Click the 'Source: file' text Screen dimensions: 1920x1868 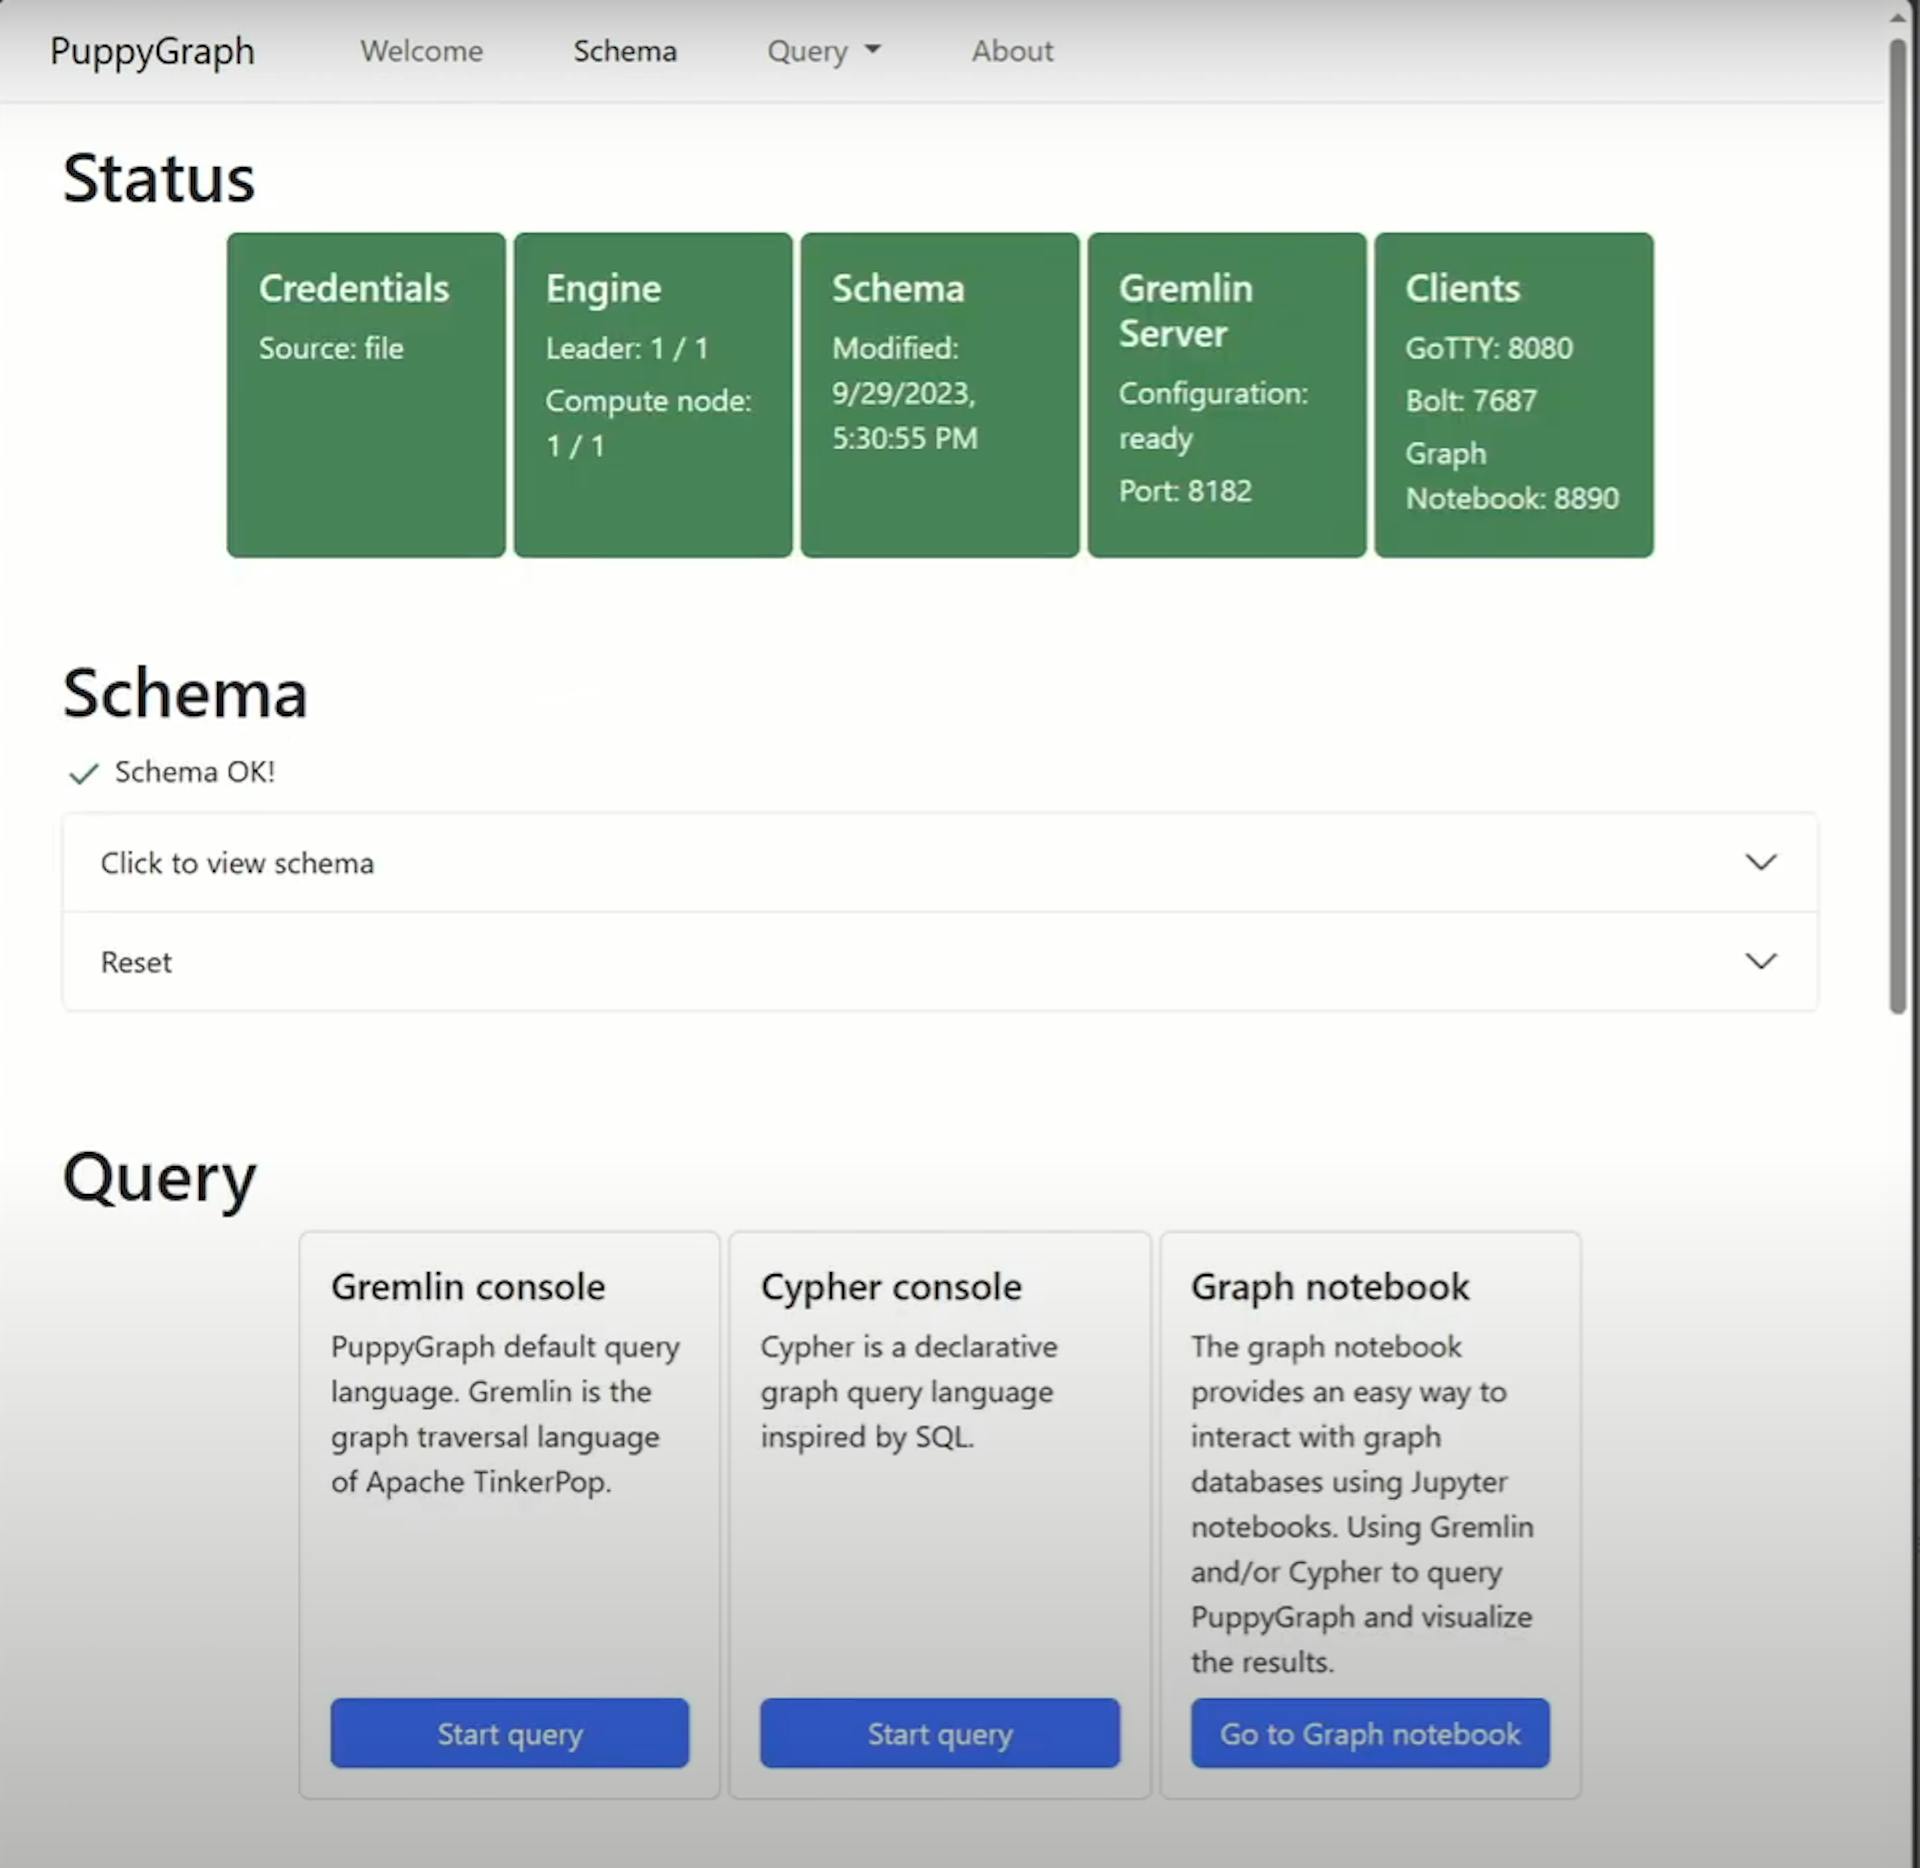pos(331,348)
